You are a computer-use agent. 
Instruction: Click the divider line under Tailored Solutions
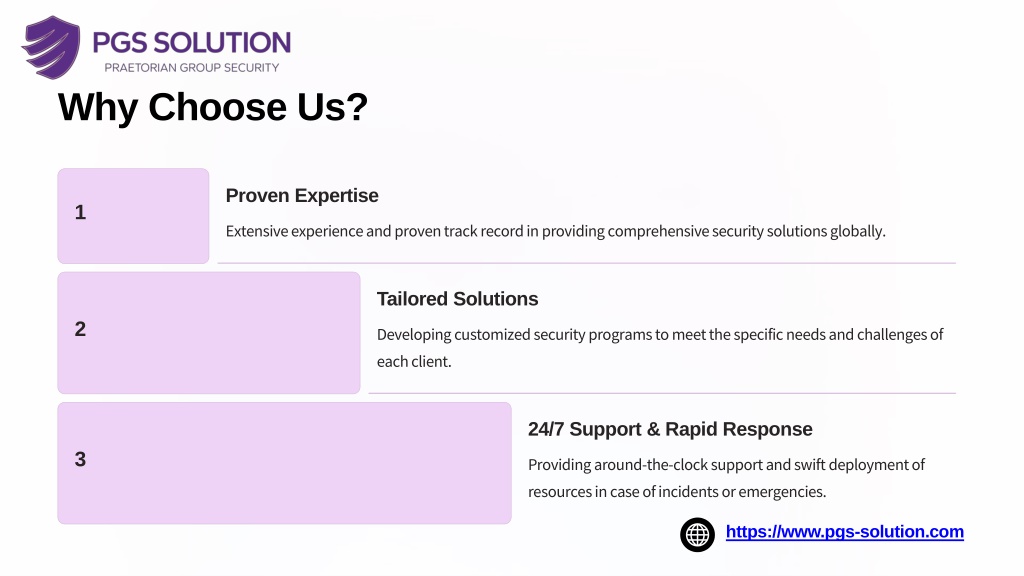[662, 393]
